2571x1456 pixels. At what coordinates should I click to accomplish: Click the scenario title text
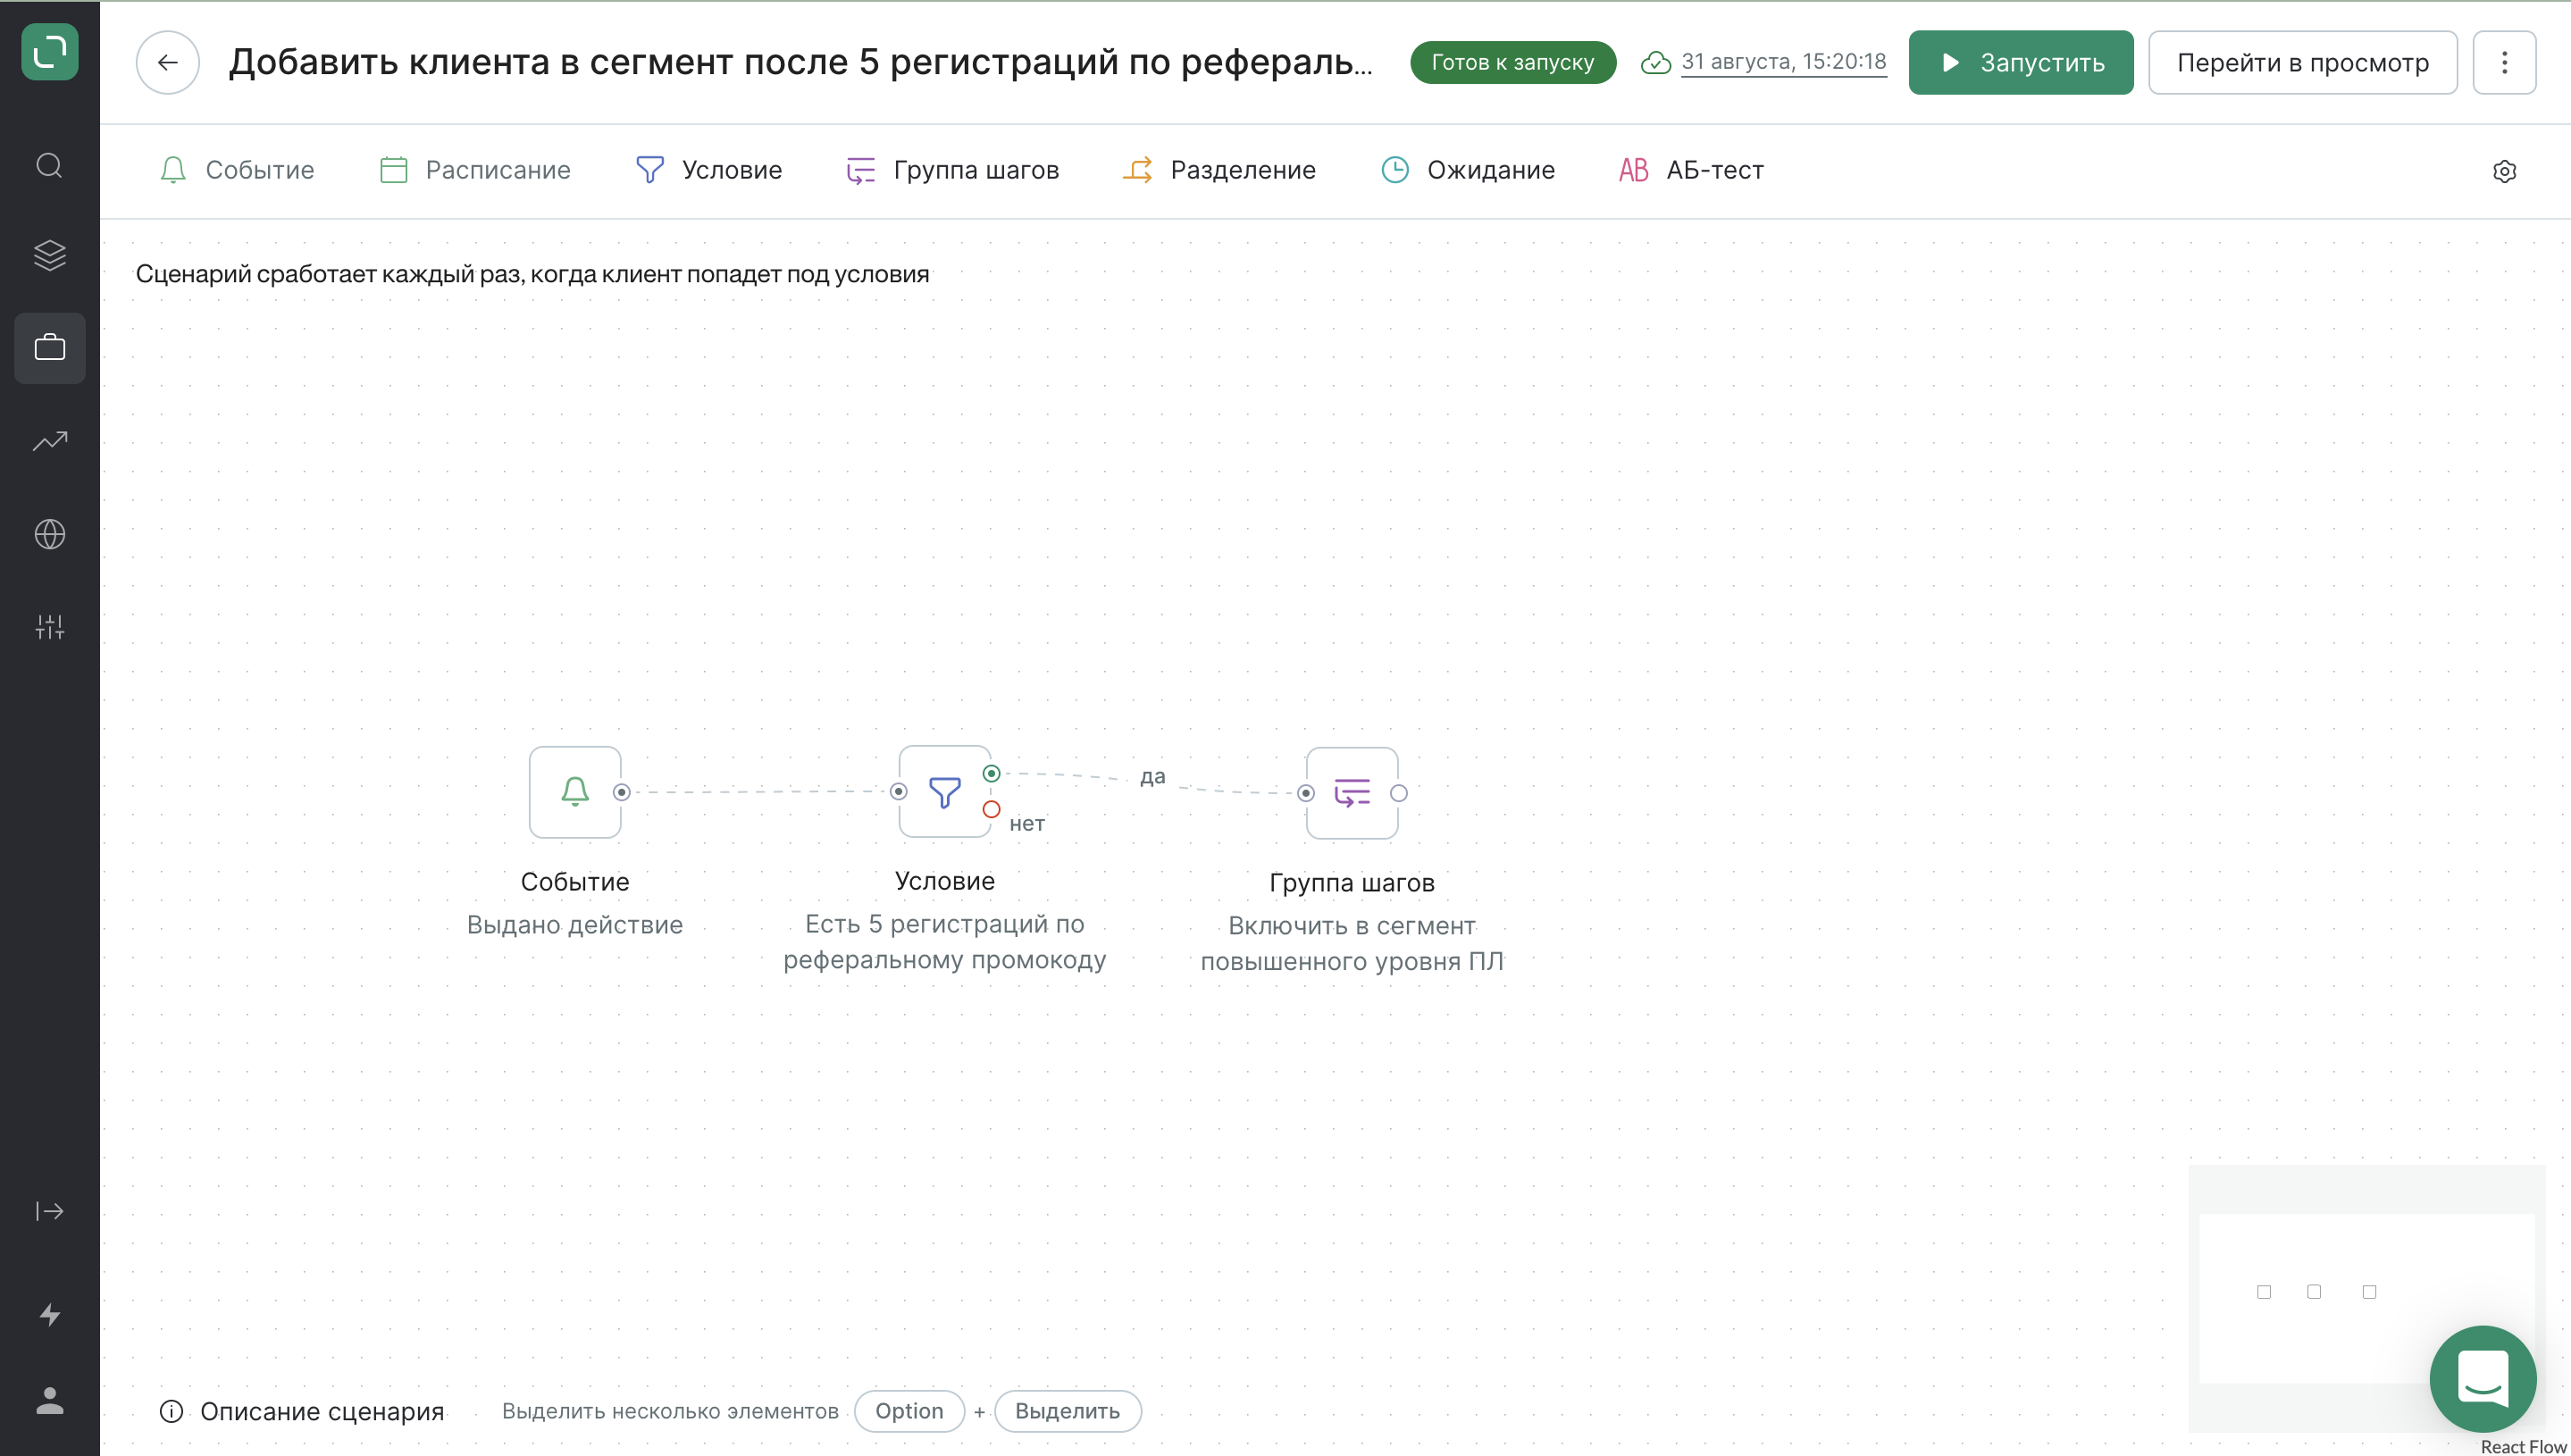coord(800,62)
